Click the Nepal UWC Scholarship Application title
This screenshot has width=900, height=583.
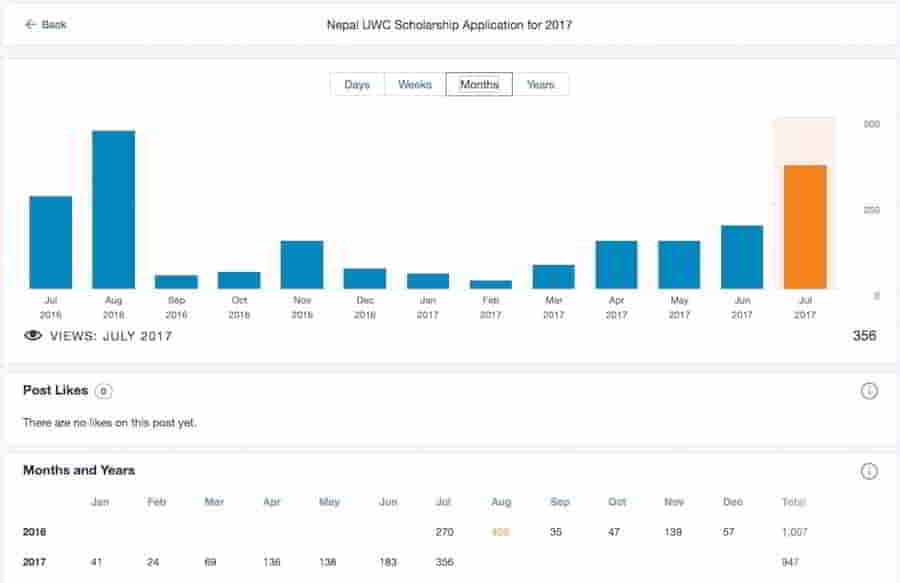coord(449,25)
